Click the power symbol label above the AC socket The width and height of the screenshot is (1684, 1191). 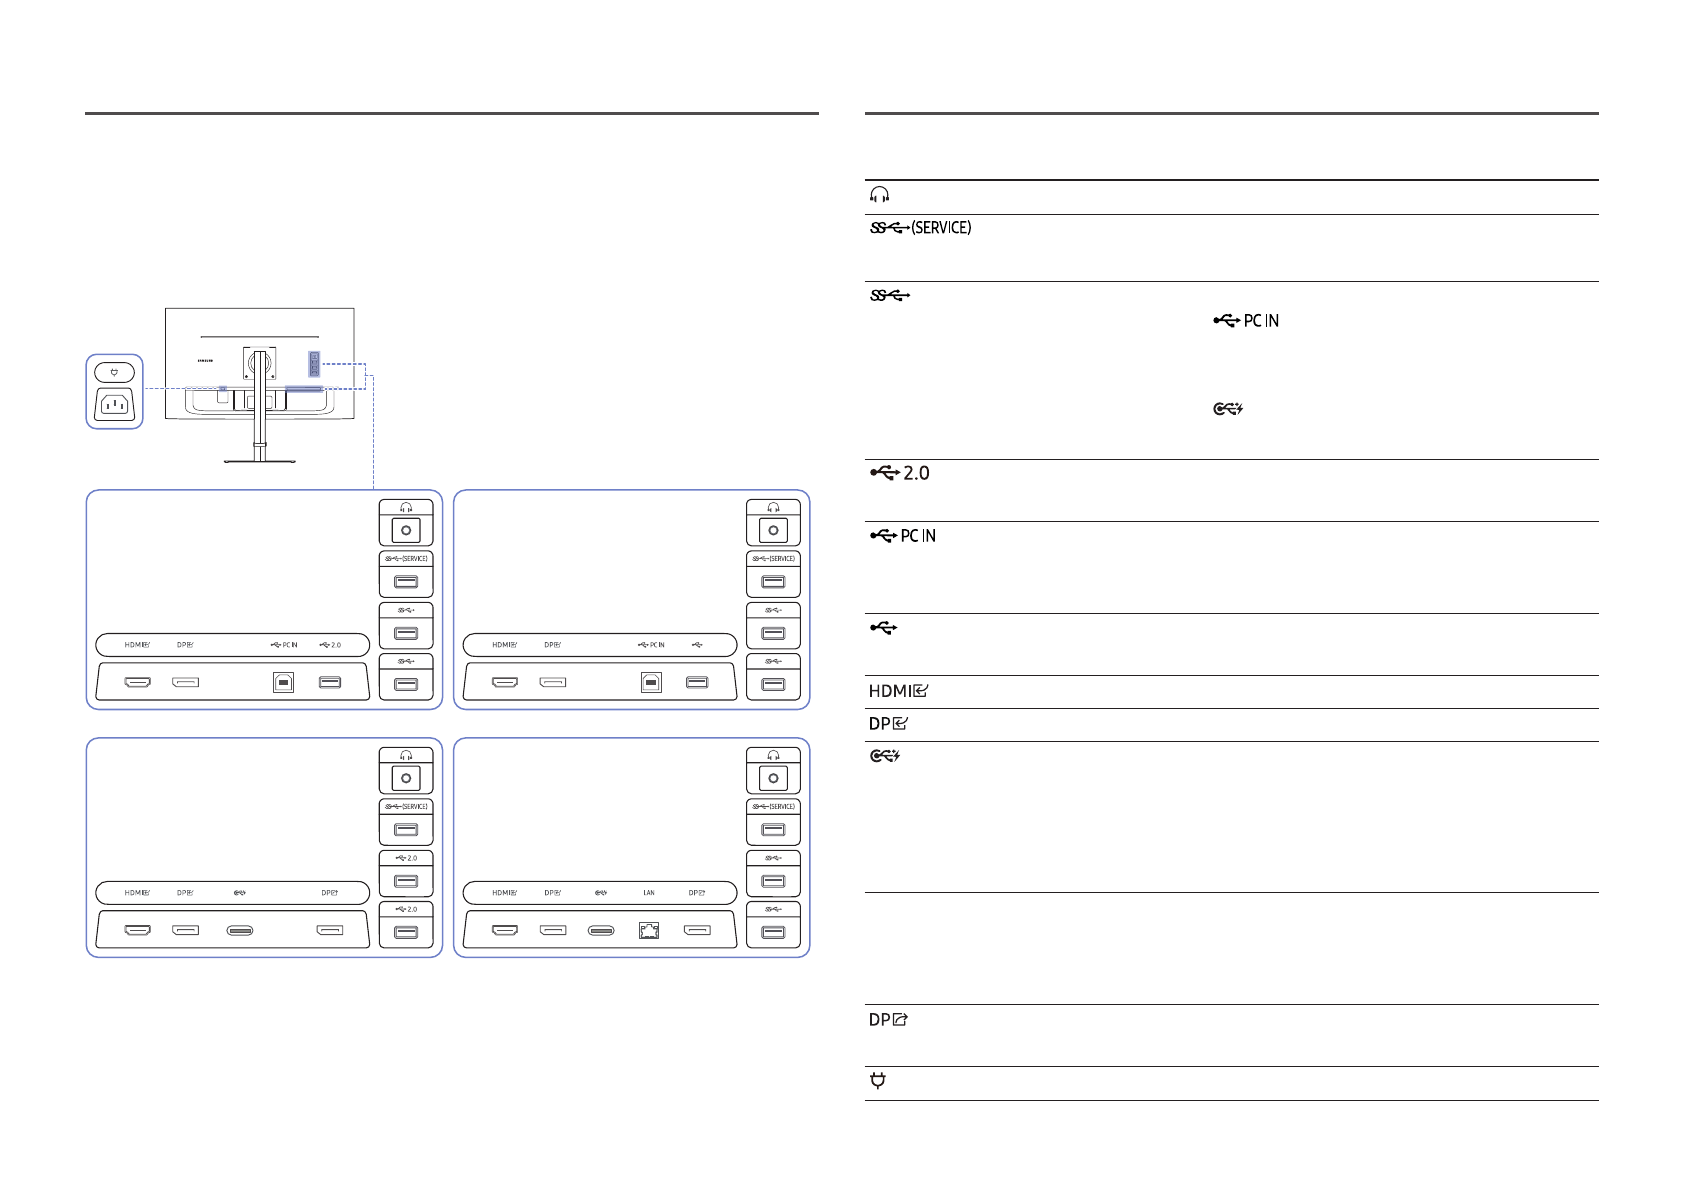tap(114, 372)
